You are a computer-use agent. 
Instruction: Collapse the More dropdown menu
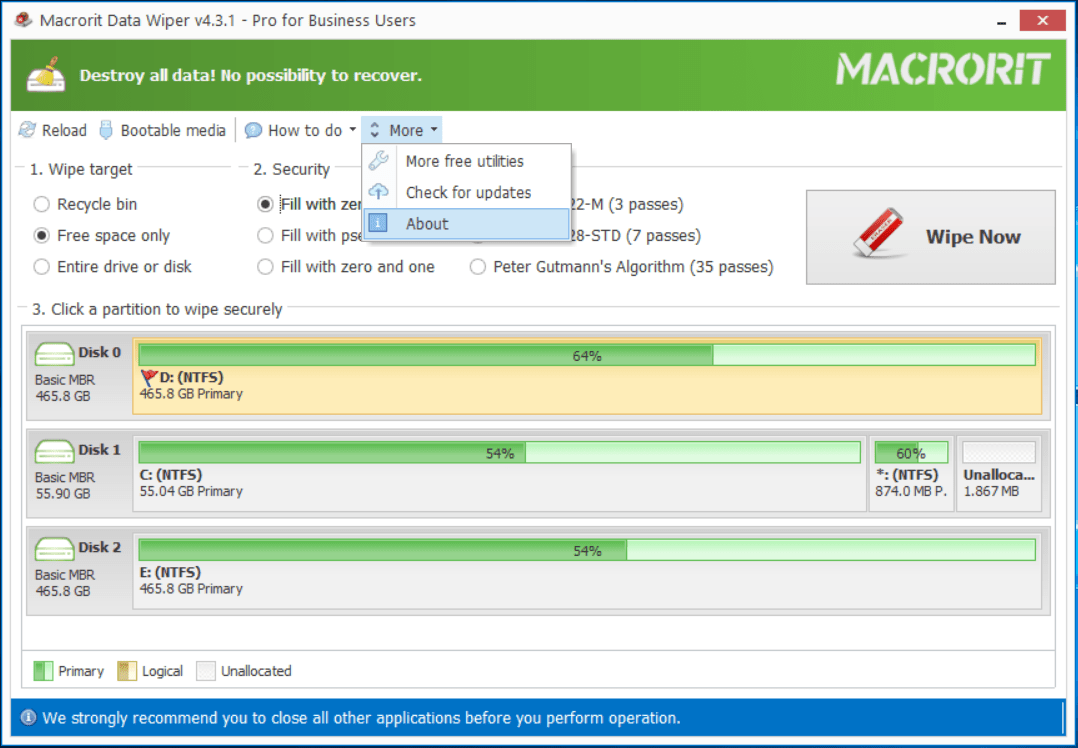point(402,130)
